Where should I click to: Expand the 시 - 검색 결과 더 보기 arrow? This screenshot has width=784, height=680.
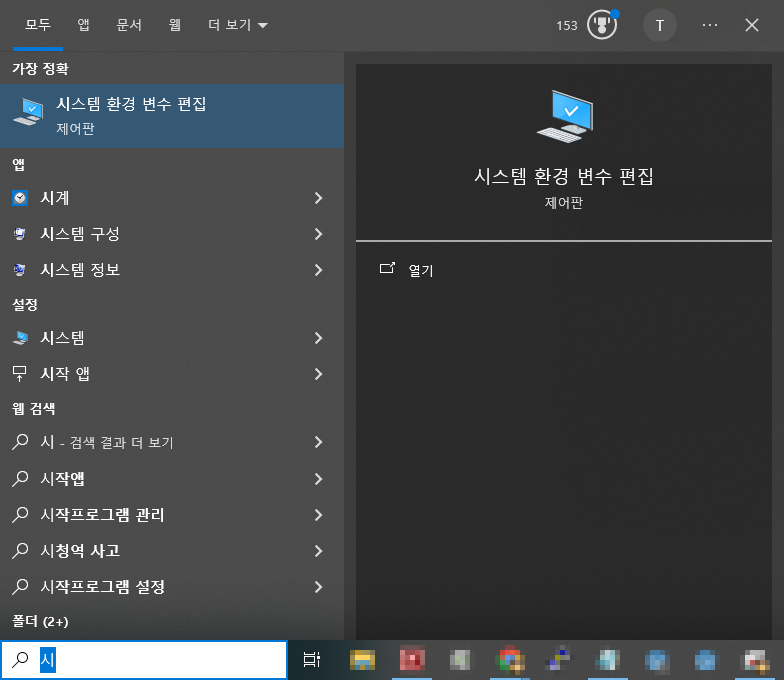[318, 442]
